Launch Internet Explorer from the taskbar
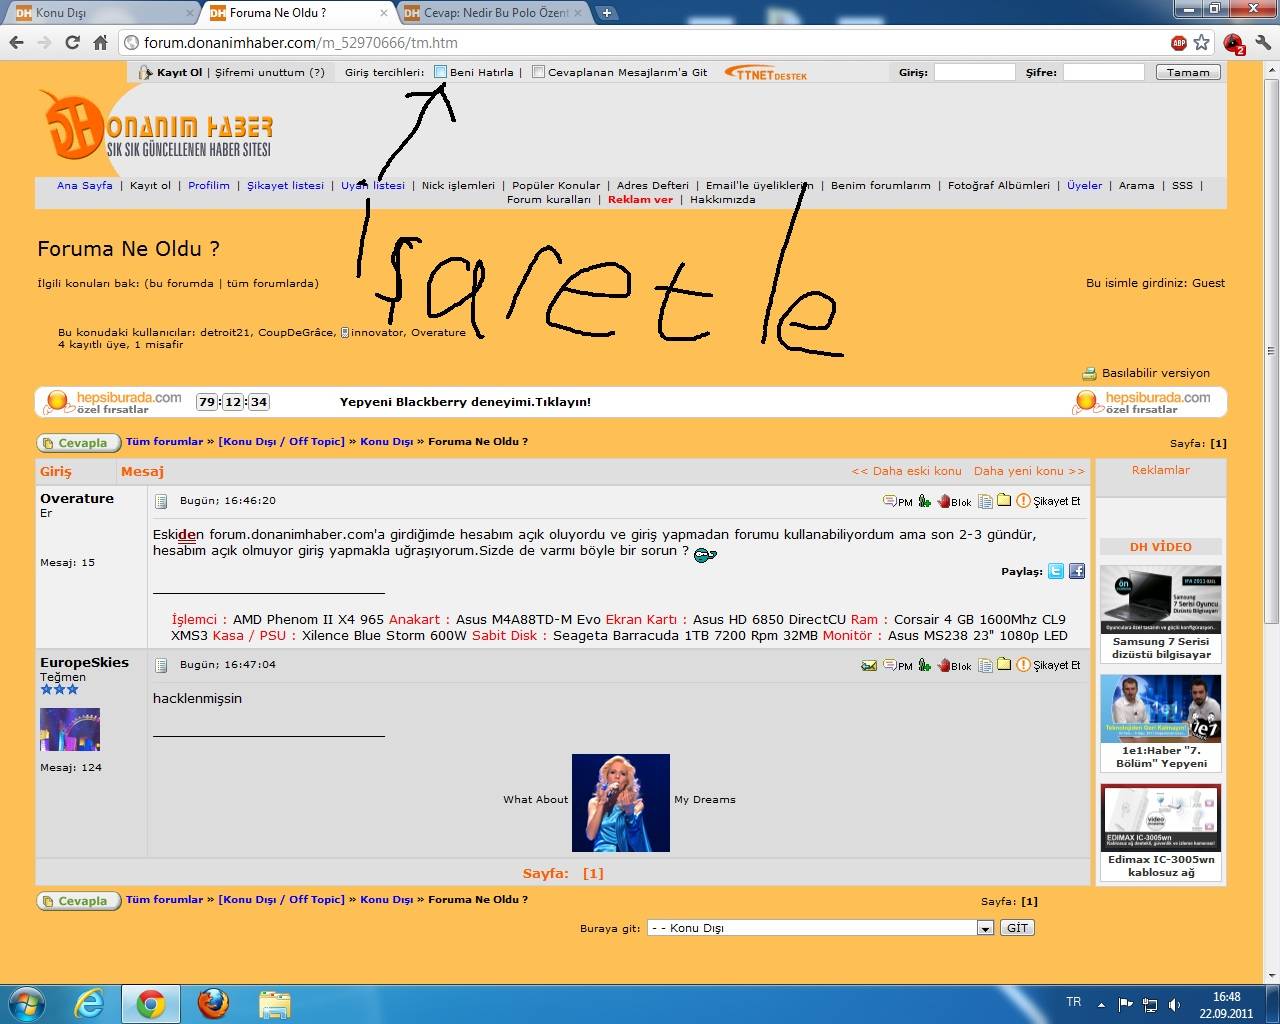The image size is (1280, 1024). tap(89, 1003)
